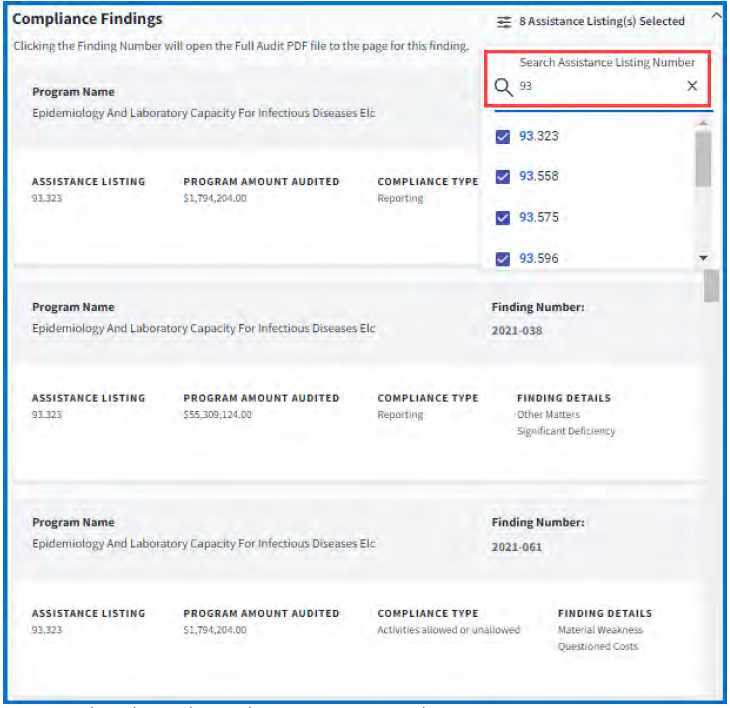Image resolution: width=730 pixels, height=708 pixels.
Task: Open finding number 2021-038
Action: click(517, 330)
